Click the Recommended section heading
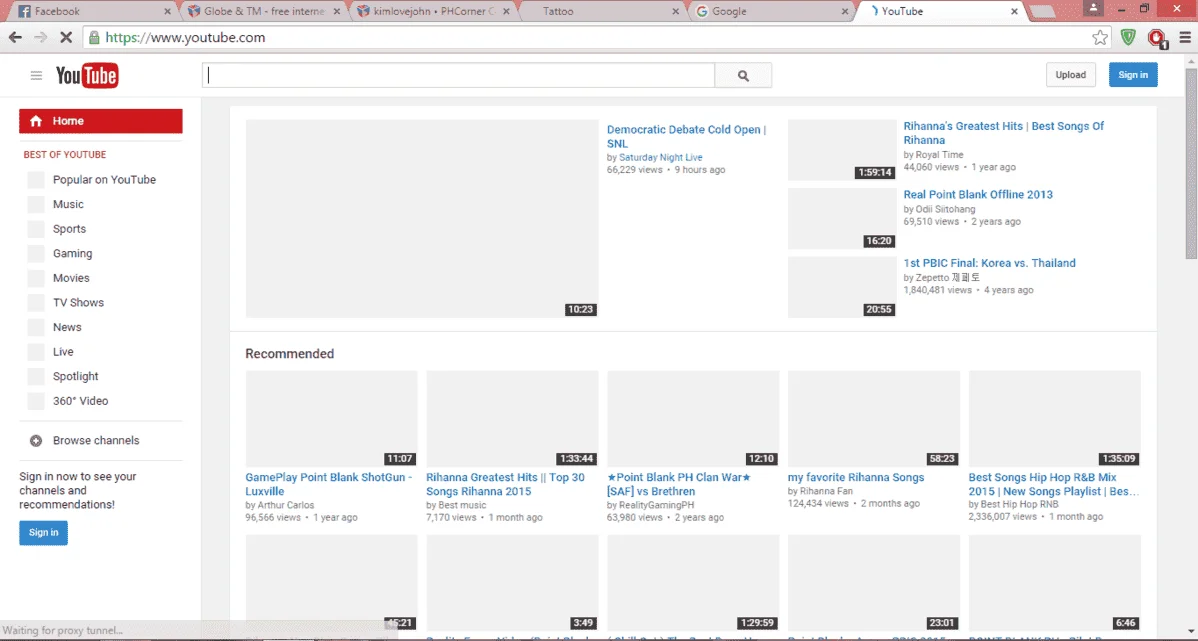Image resolution: width=1198 pixels, height=641 pixels. (x=290, y=354)
